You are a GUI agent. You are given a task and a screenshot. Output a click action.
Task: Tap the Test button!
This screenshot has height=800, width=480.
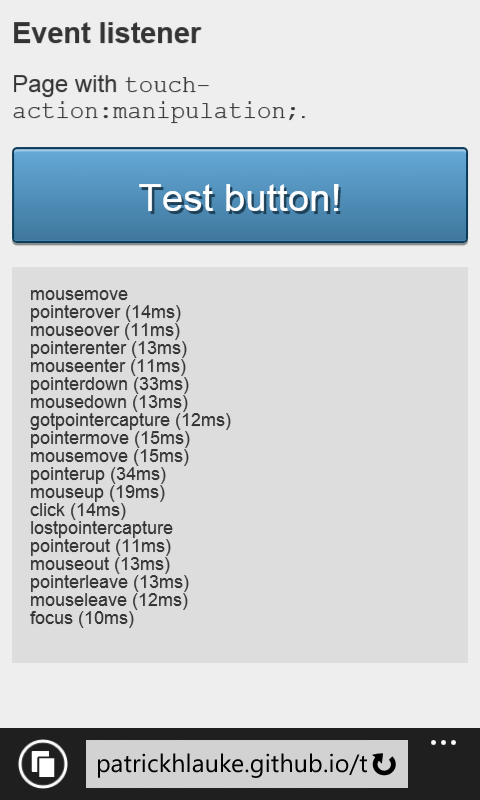point(240,195)
